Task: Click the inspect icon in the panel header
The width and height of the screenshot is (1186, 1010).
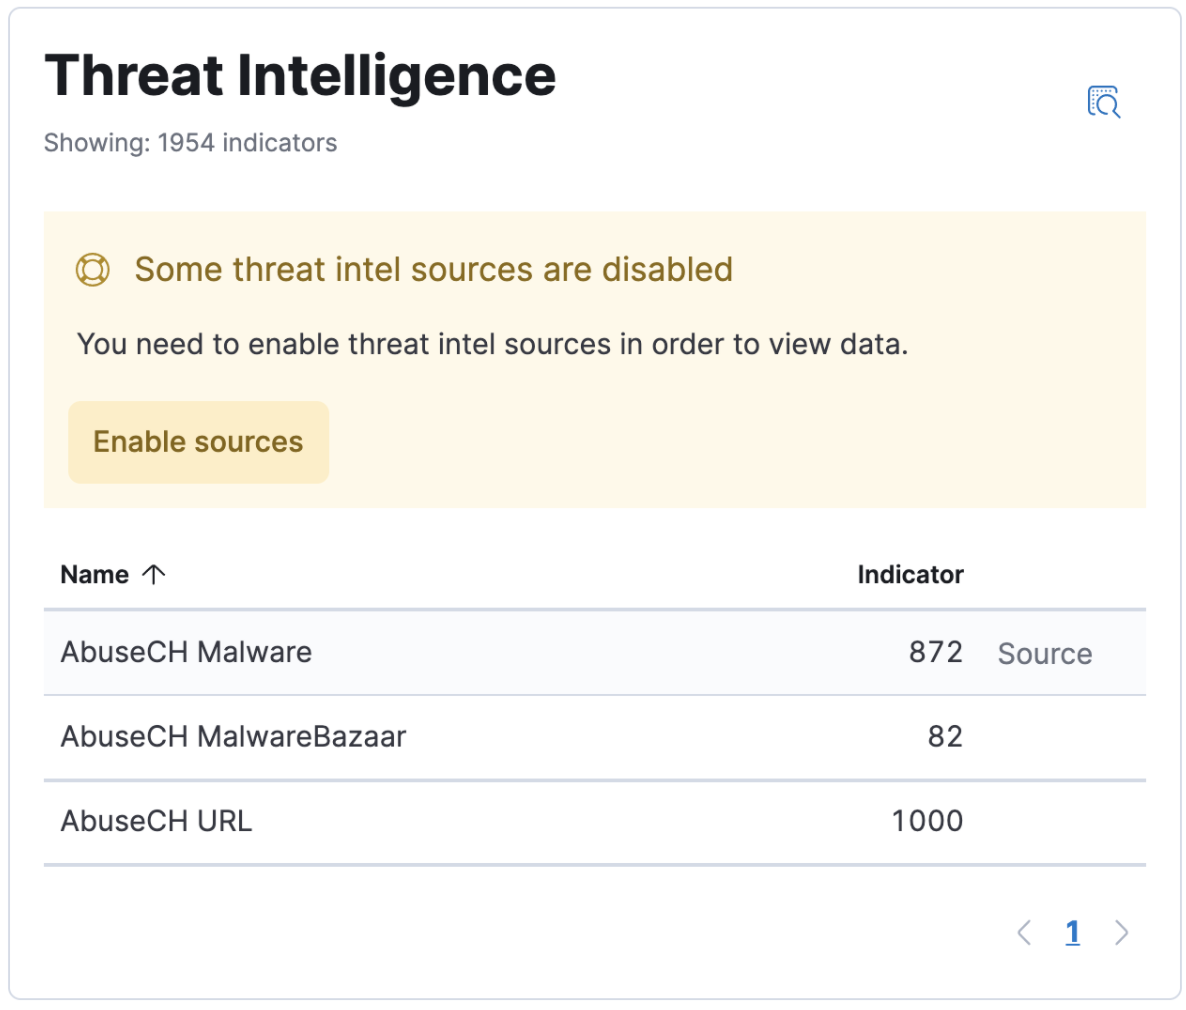Action: pos(1103,102)
